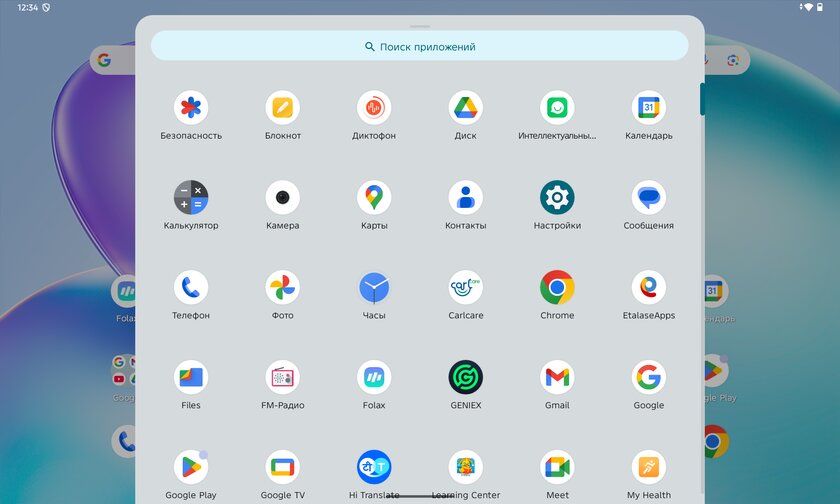Tap the Wi-Fi status icon
Screen dimensions: 840x504
(808, 7)
